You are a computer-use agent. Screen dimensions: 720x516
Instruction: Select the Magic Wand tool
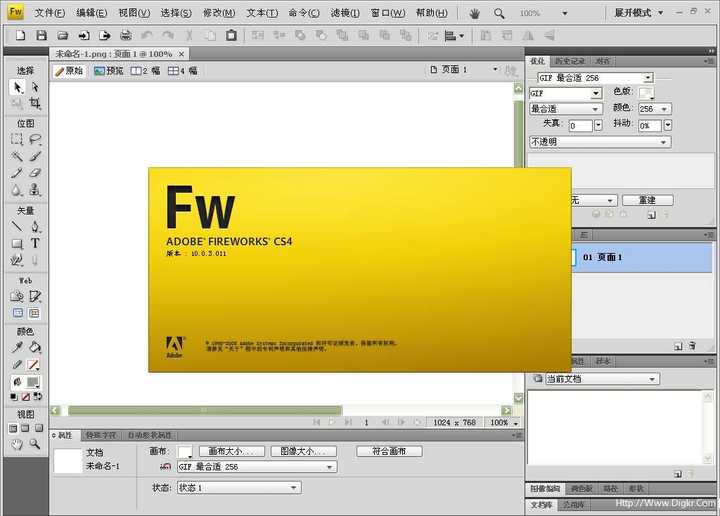coord(17,156)
